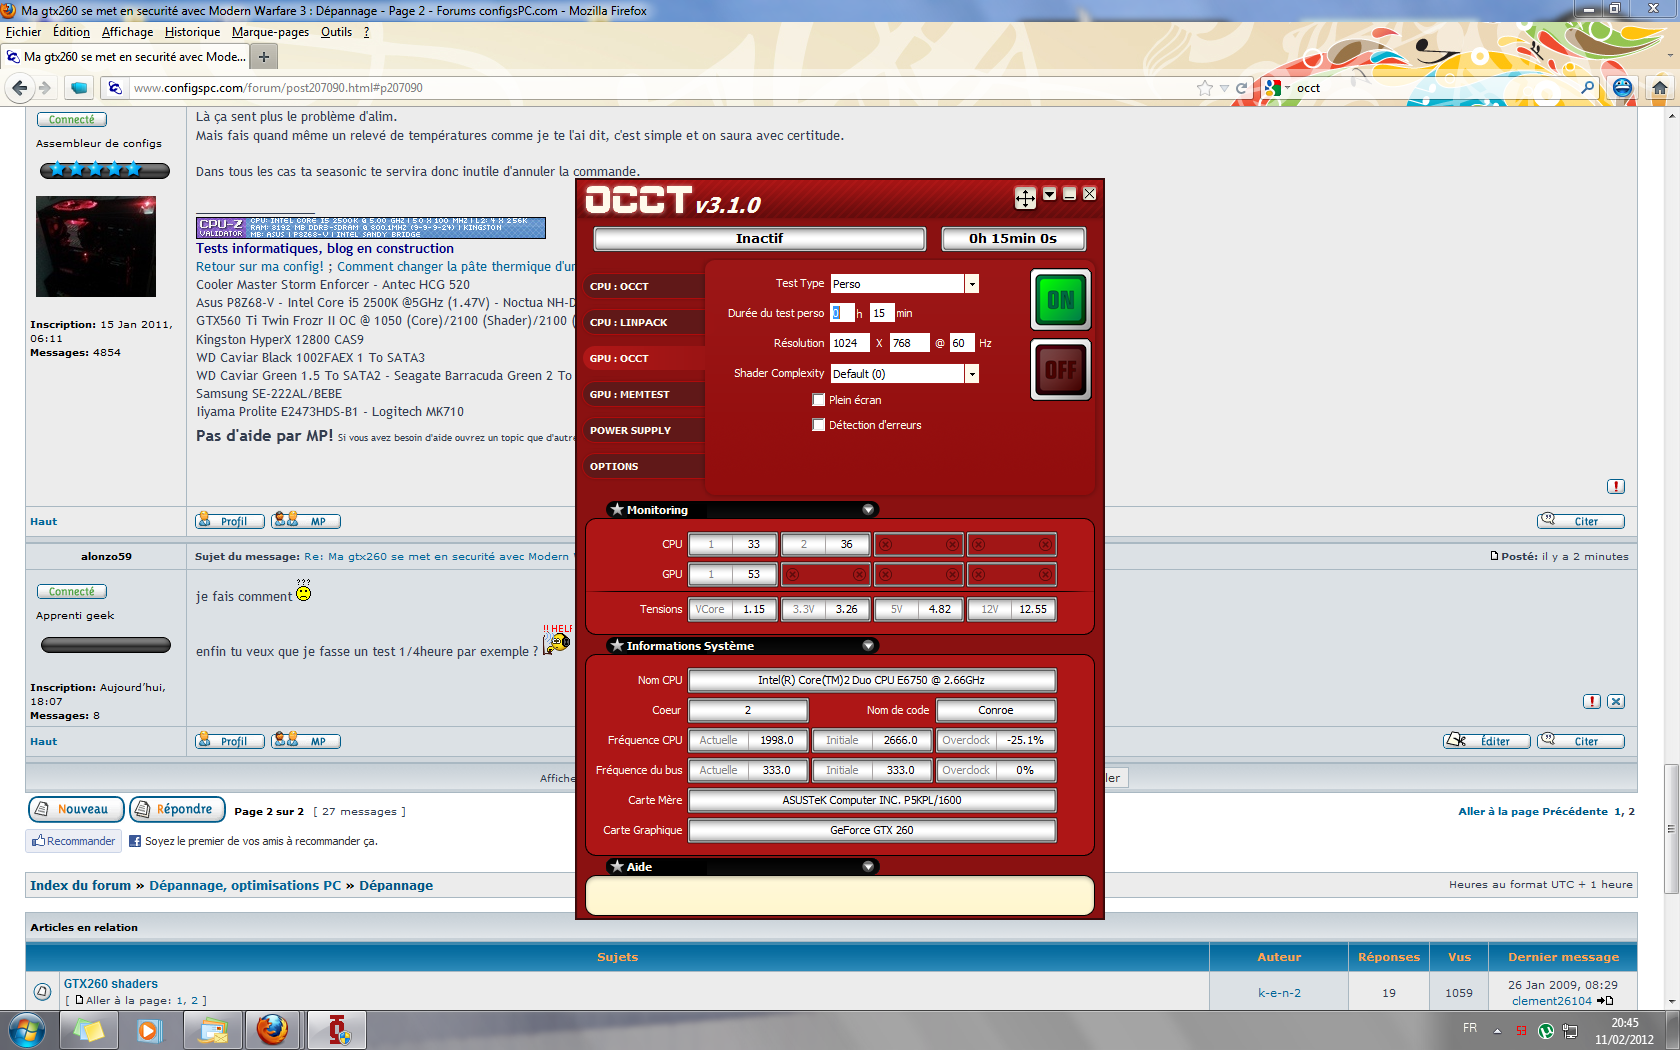Click the Firefox home icon
This screenshot has height=1050, width=1680.
[x=1660, y=88]
